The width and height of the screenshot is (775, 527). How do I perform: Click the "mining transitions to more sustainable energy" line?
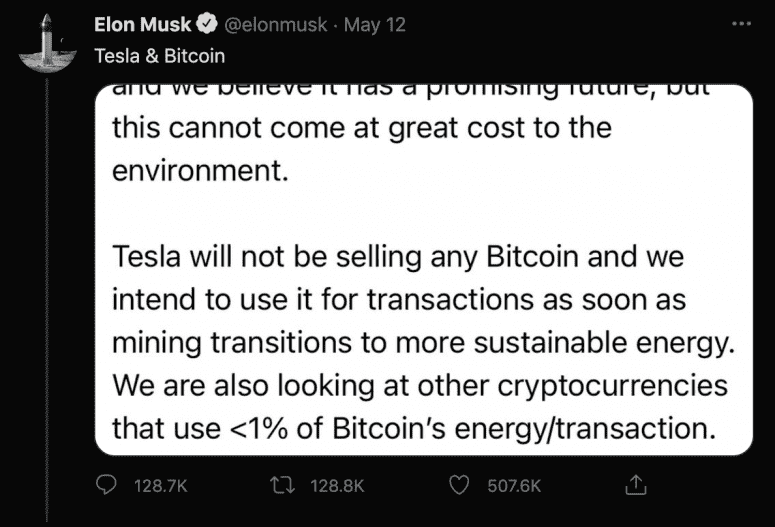423,343
